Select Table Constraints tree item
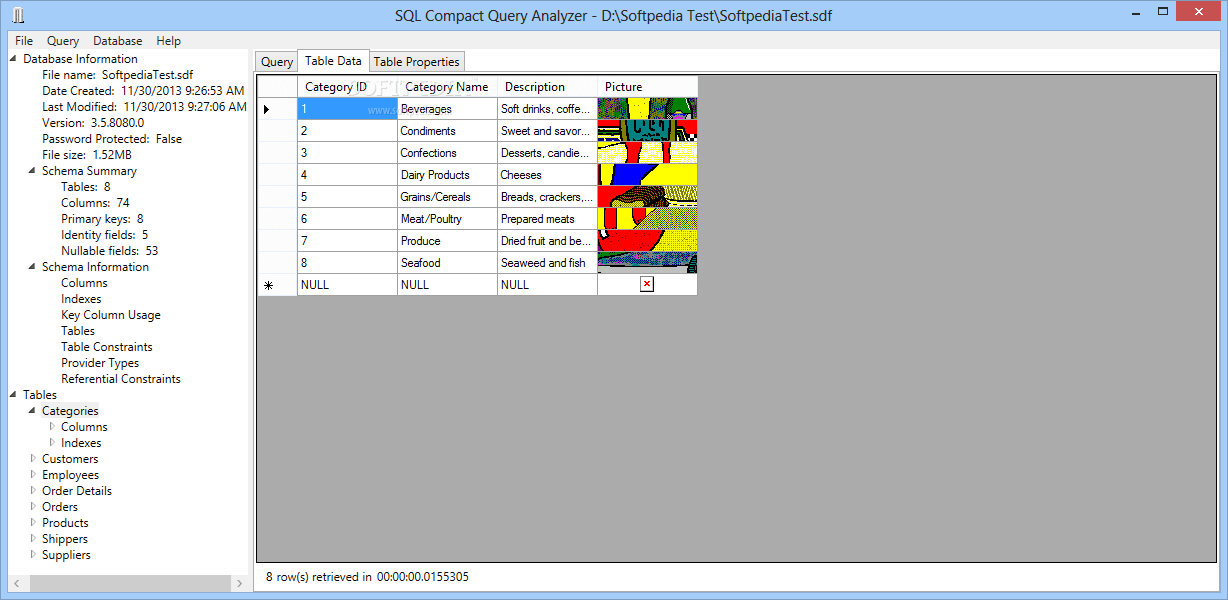The width and height of the screenshot is (1228, 600). pyautogui.click(x=107, y=347)
